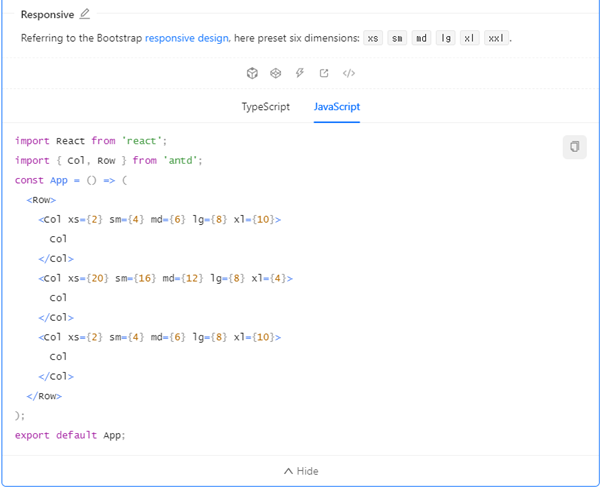The image size is (602, 489).
Task: Click the import Col, Row from 'antd' line
Action: click(108, 160)
